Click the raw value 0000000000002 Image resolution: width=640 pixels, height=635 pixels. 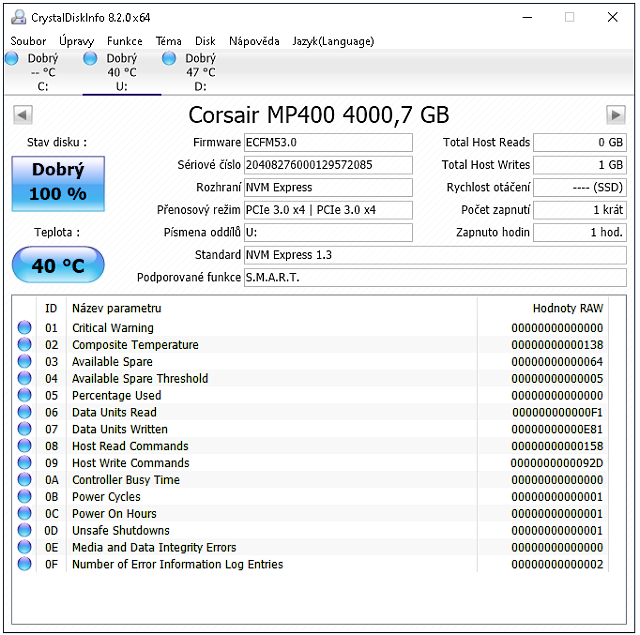pyautogui.click(x=557, y=564)
